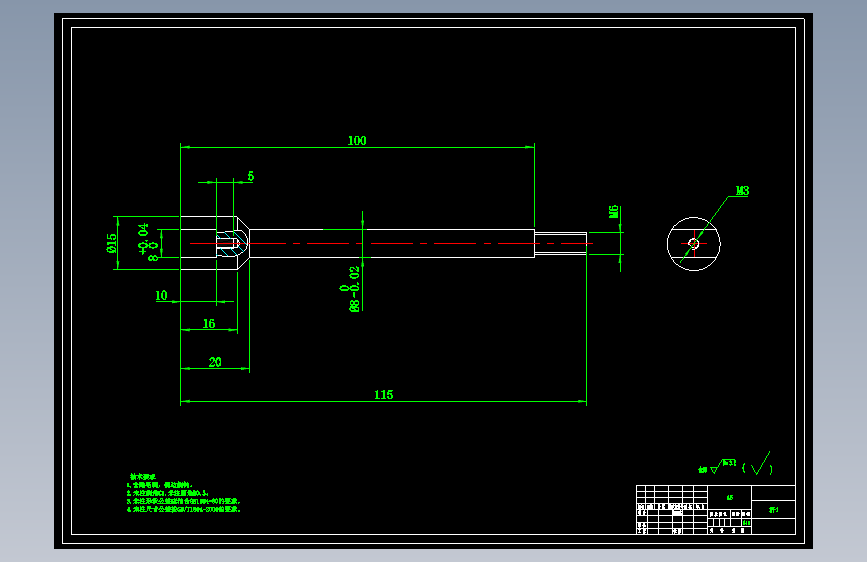Image resolution: width=867 pixels, height=562 pixels.
Task: Select technical requirement line 3
Action: click(184, 501)
